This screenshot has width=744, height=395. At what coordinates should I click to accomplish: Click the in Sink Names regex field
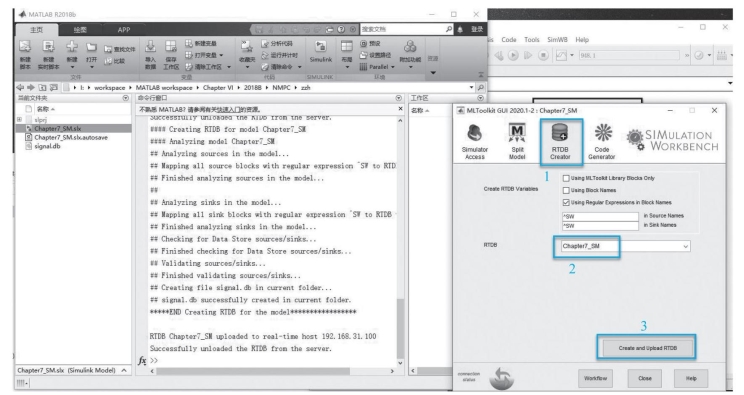600,226
